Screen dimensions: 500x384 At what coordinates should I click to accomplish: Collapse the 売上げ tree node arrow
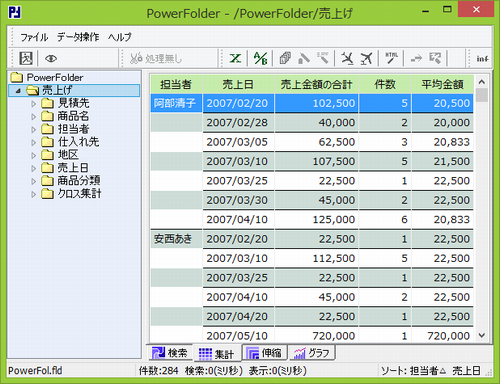click(x=18, y=90)
